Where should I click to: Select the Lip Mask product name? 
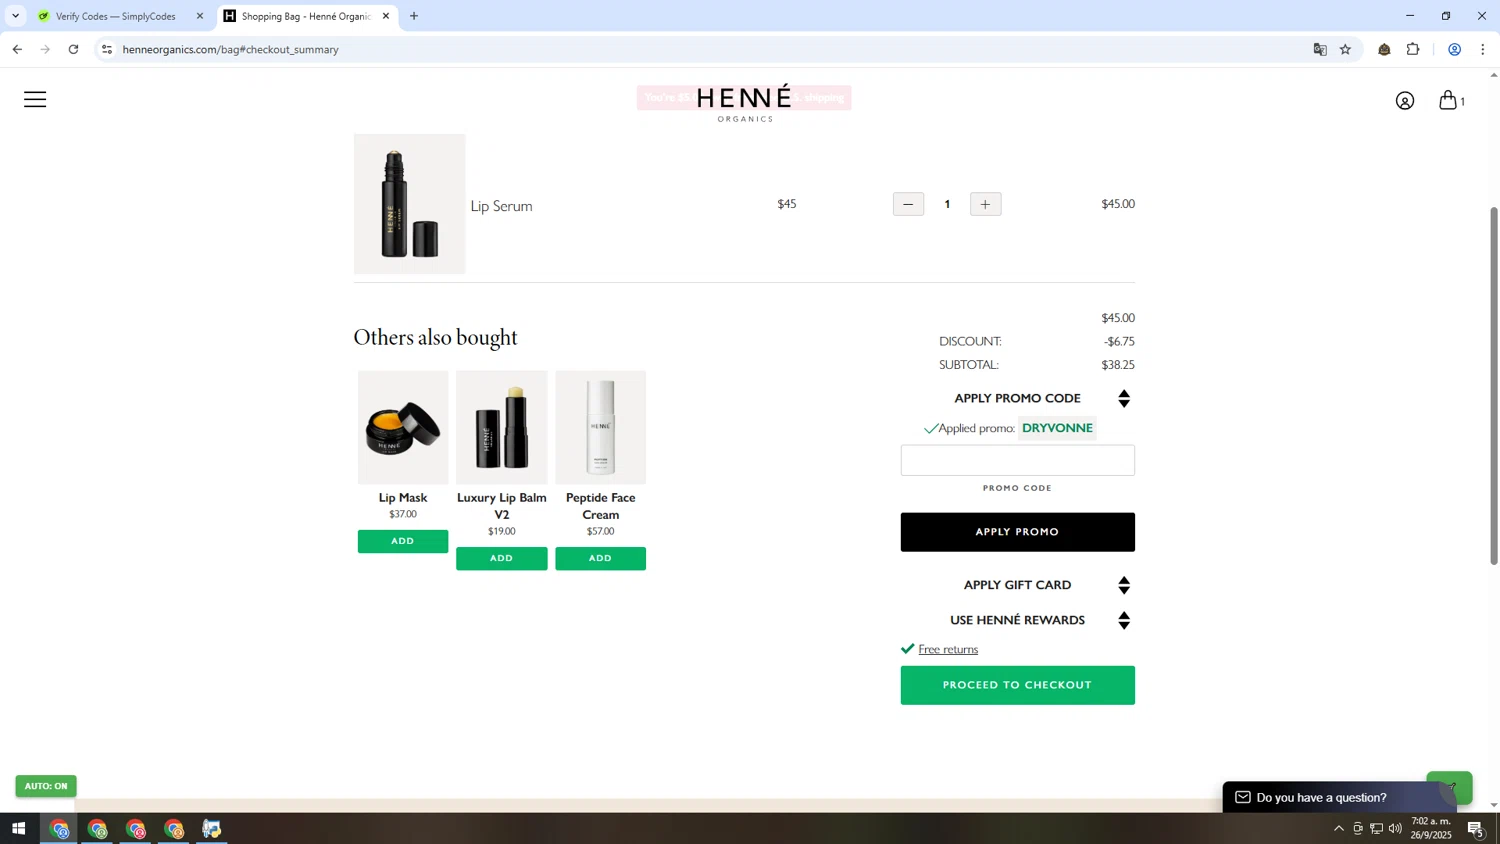coord(403,498)
